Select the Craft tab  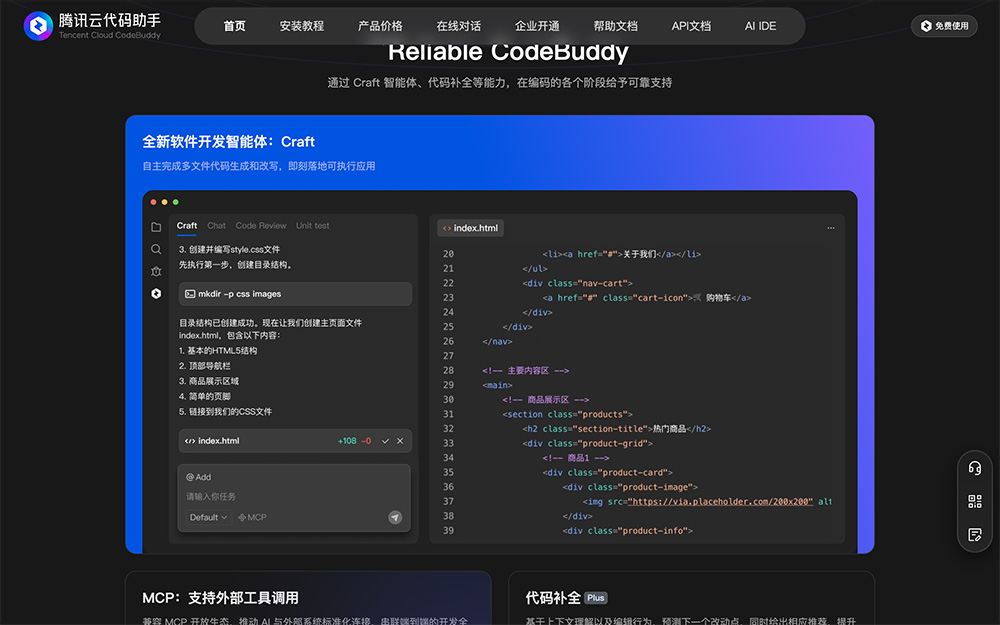(x=187, y=226)
